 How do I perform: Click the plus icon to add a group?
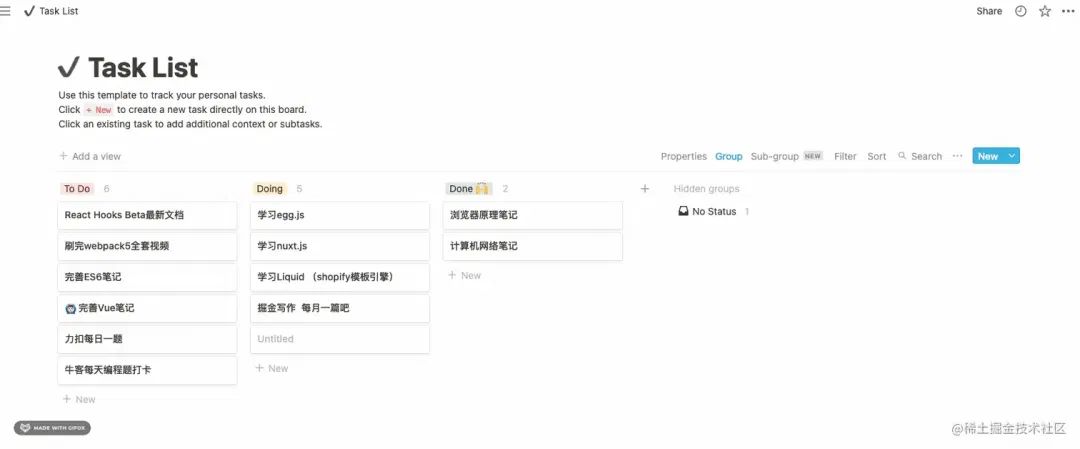click(645, 189)
